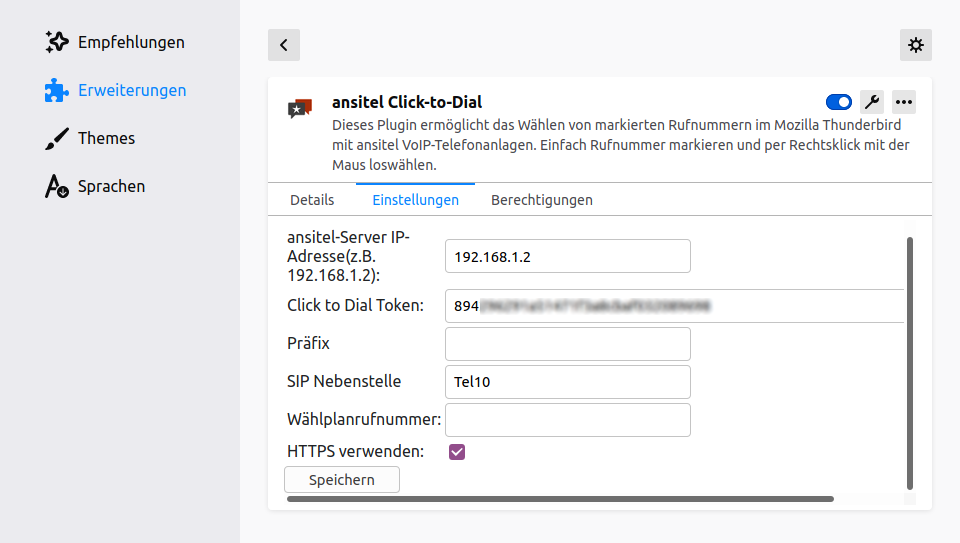The height and width of the screenshot is (543, 960).
Task: Select the Einstellungen tab
Action: point(415,200)
